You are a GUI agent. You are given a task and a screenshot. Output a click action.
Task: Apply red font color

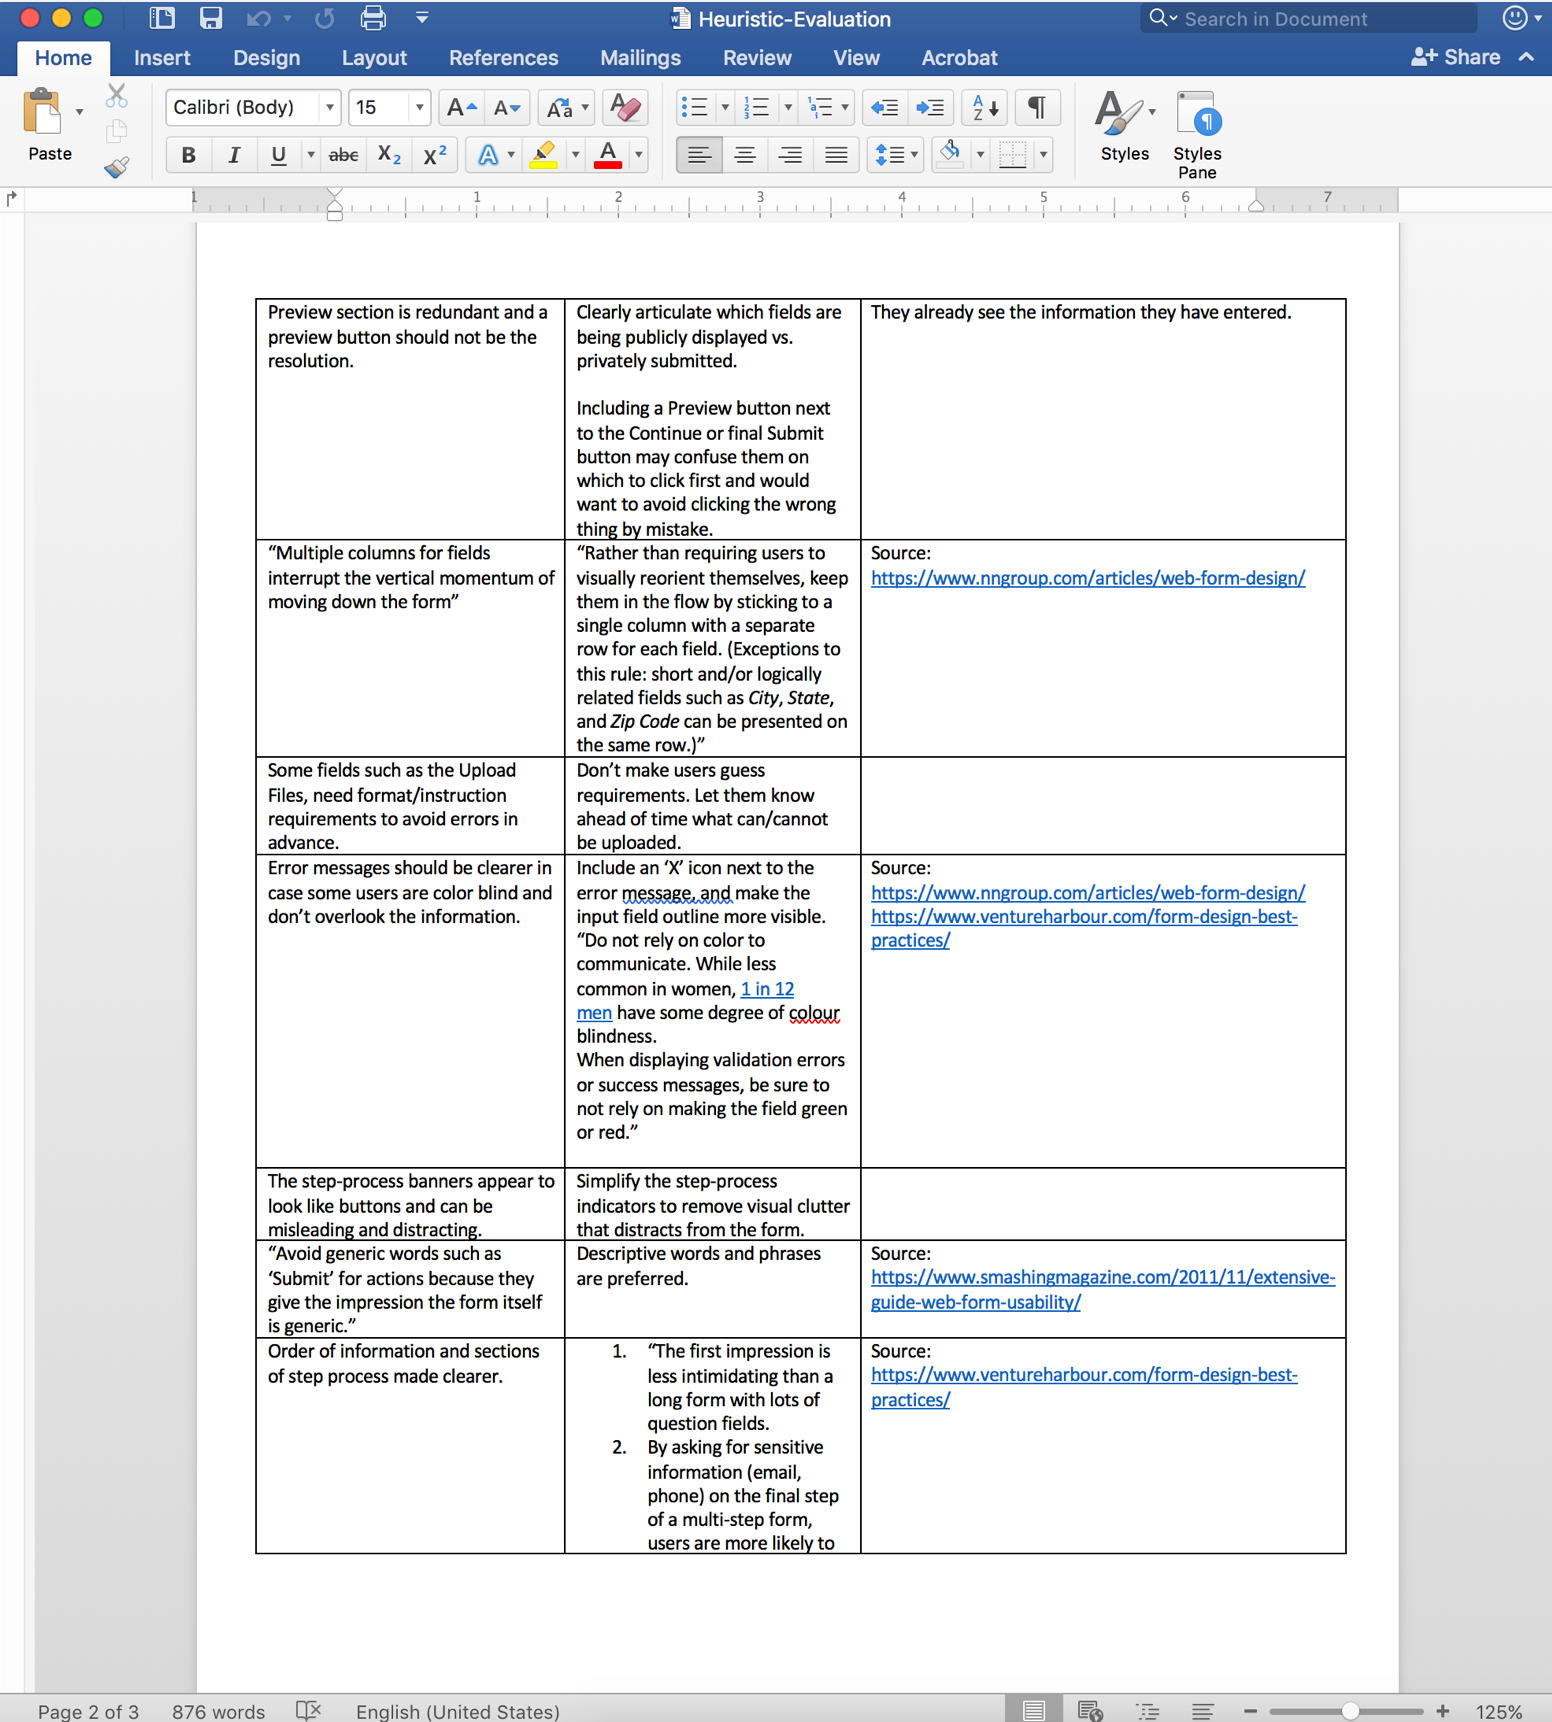click(608, 155)
